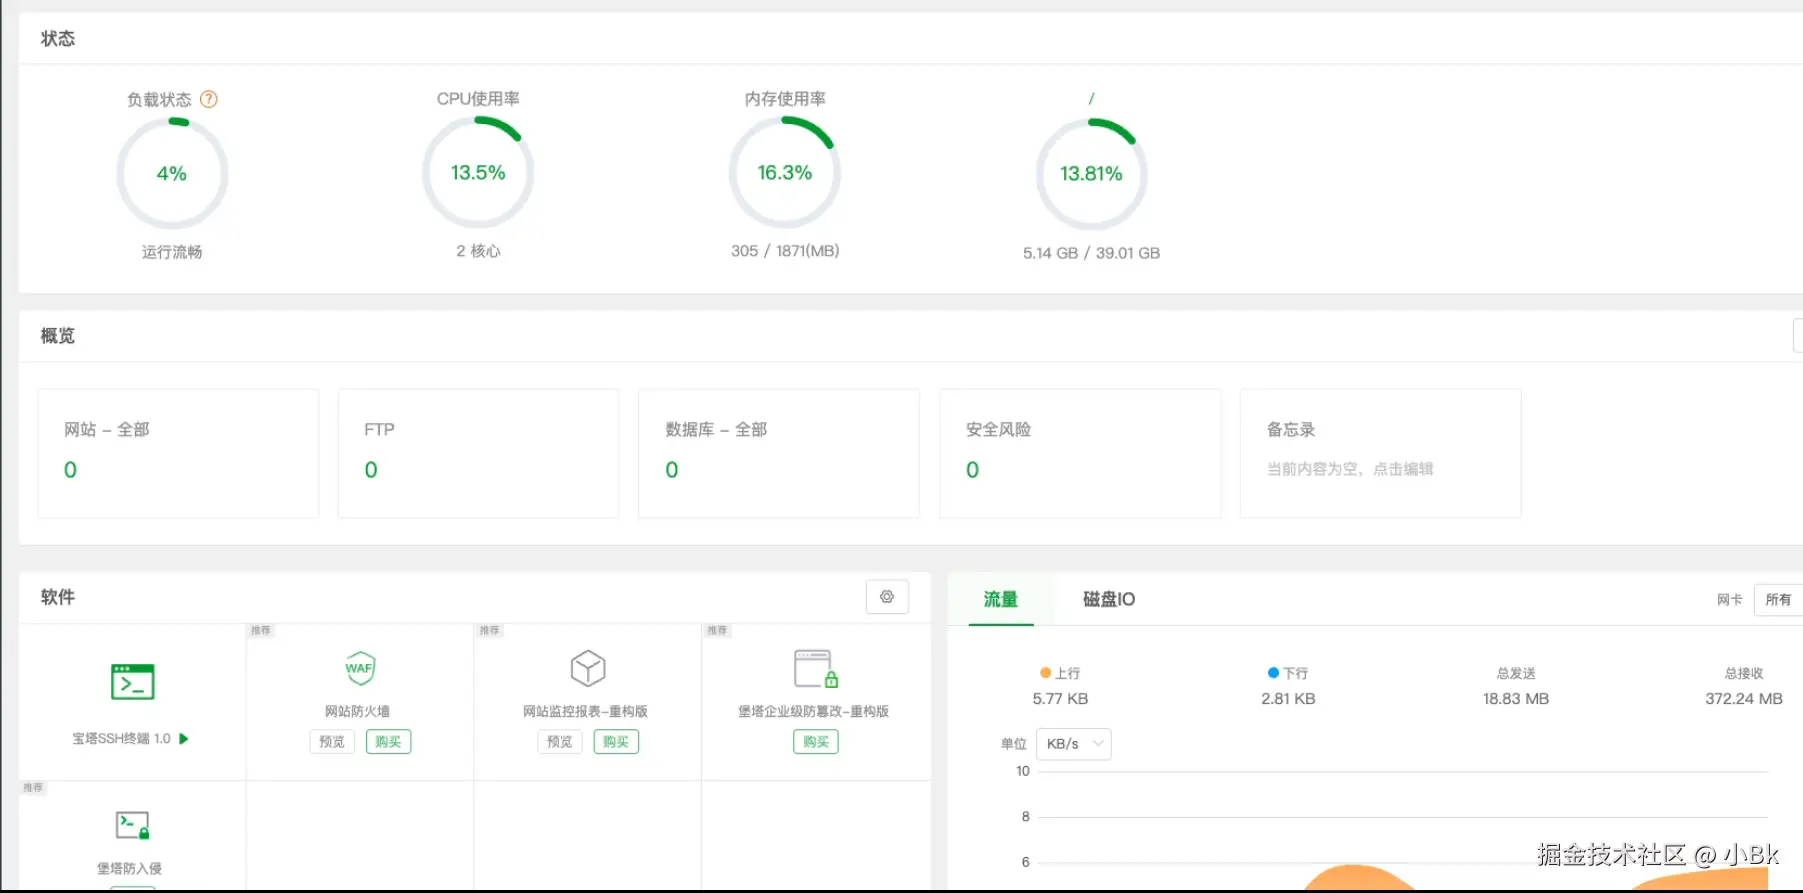Click the 堡塔防入侵 terminal lock icon
The image size is (1803, 893).
tap(132, 825)
